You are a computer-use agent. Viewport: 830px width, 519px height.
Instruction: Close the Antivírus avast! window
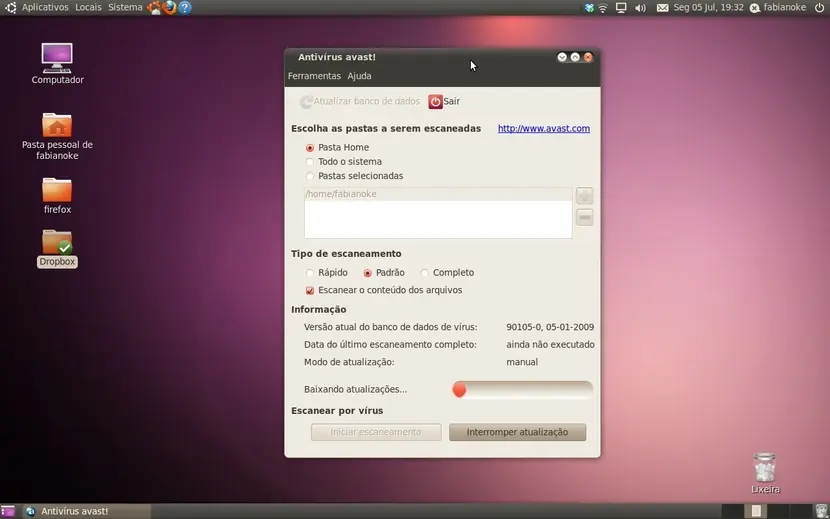[x=588, y=57]
